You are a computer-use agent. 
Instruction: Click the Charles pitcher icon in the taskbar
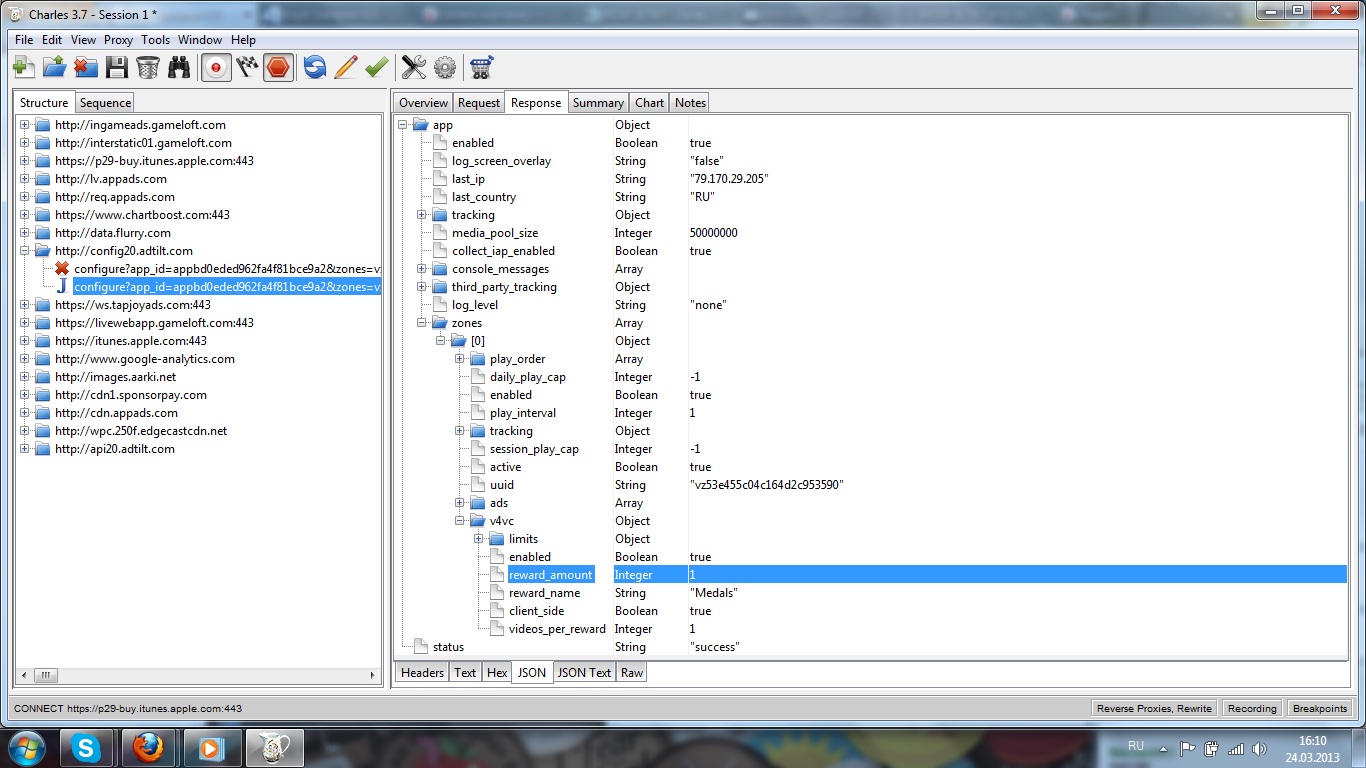click(x=273, y=748)
